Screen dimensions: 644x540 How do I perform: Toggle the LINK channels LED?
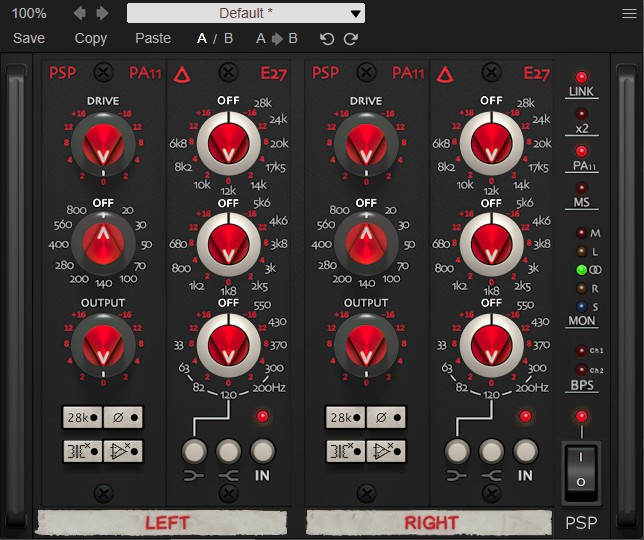click(581, 77)
